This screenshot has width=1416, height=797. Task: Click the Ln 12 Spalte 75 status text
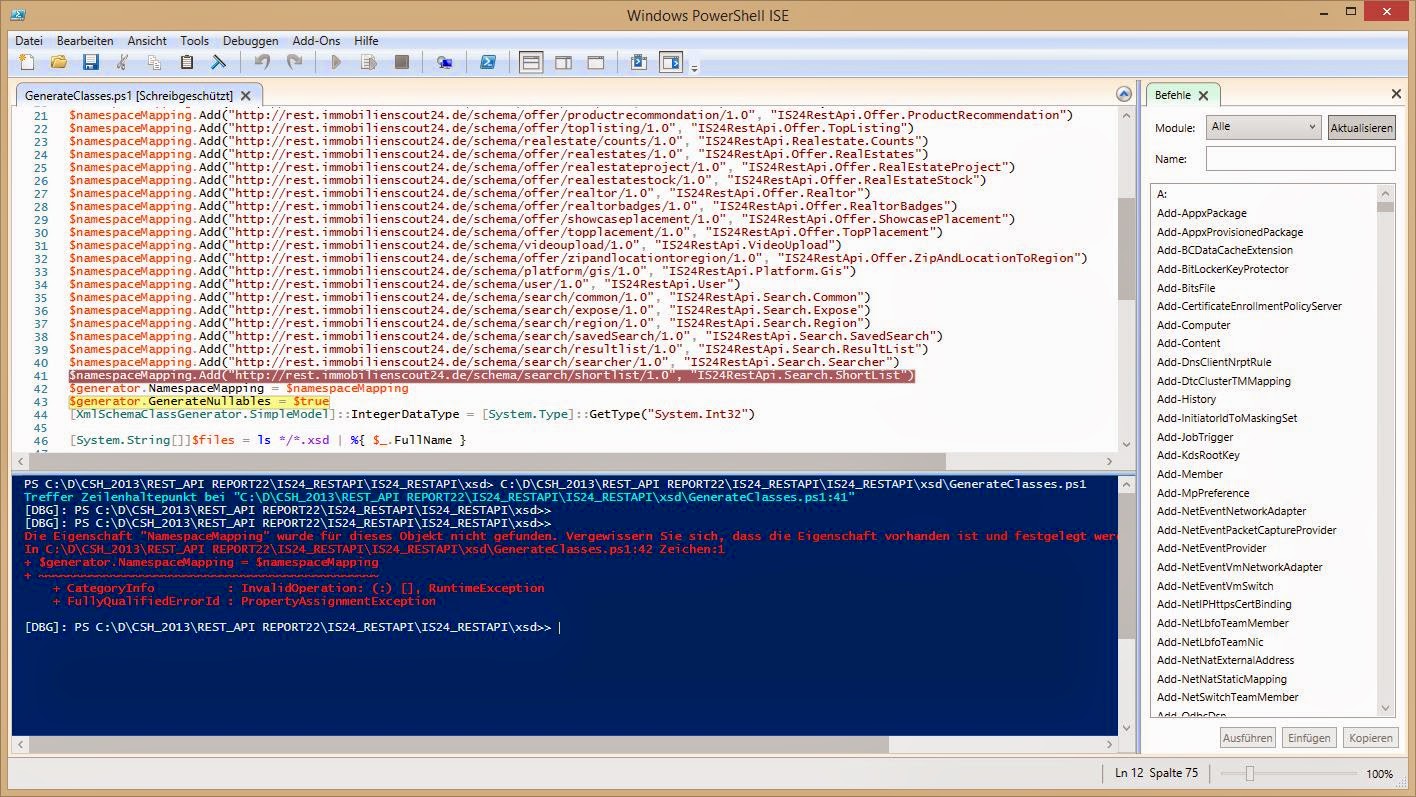[x=1156, y=773]
